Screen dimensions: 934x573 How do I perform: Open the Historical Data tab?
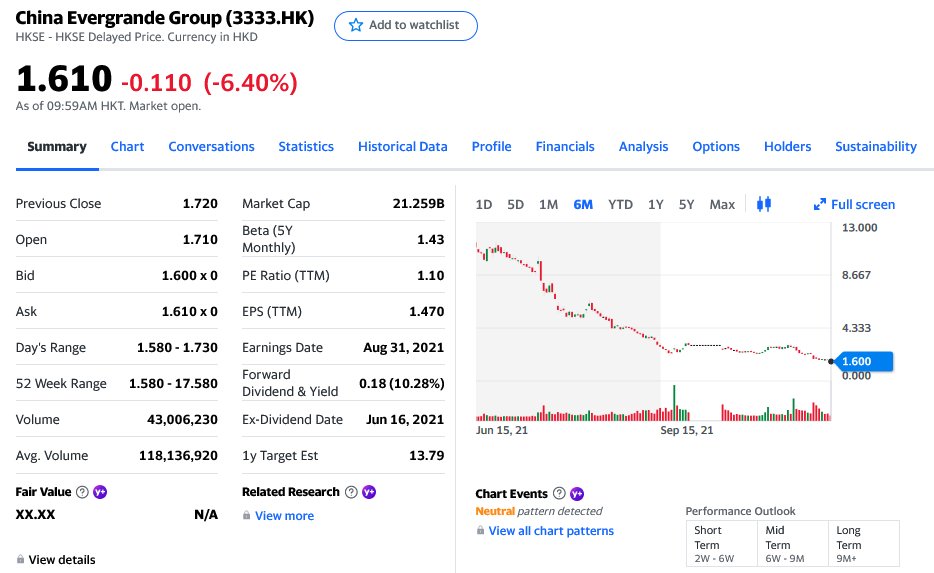pos(403,147)
